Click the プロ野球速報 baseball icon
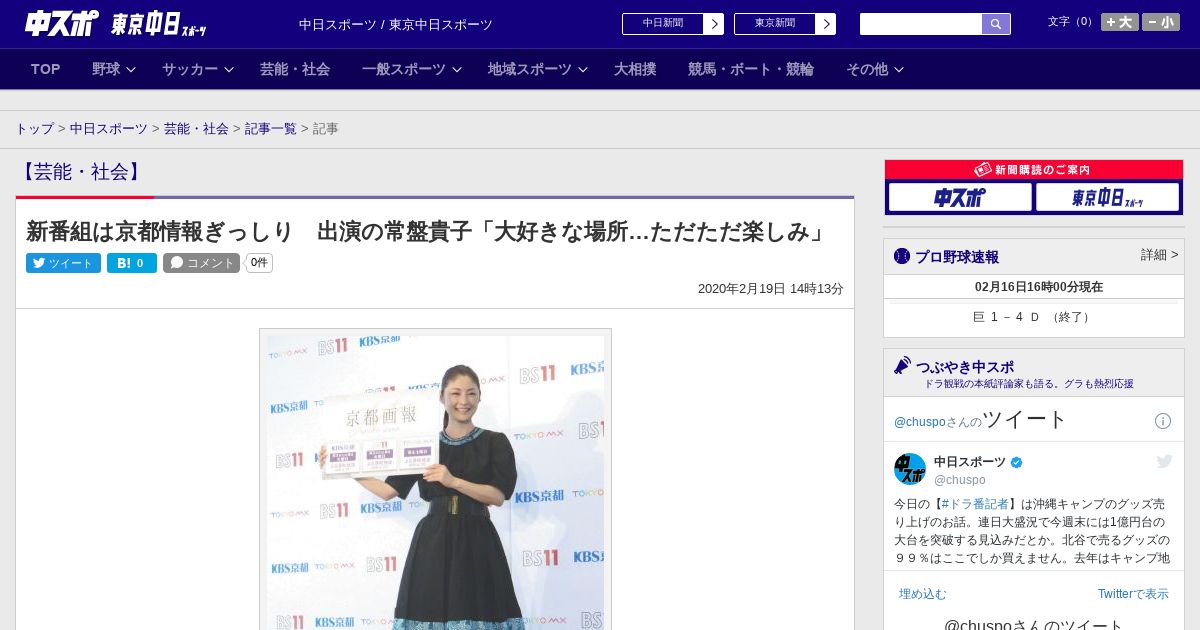The width and height of the screenshot is (1200, 630). click(x=902, y=256)
